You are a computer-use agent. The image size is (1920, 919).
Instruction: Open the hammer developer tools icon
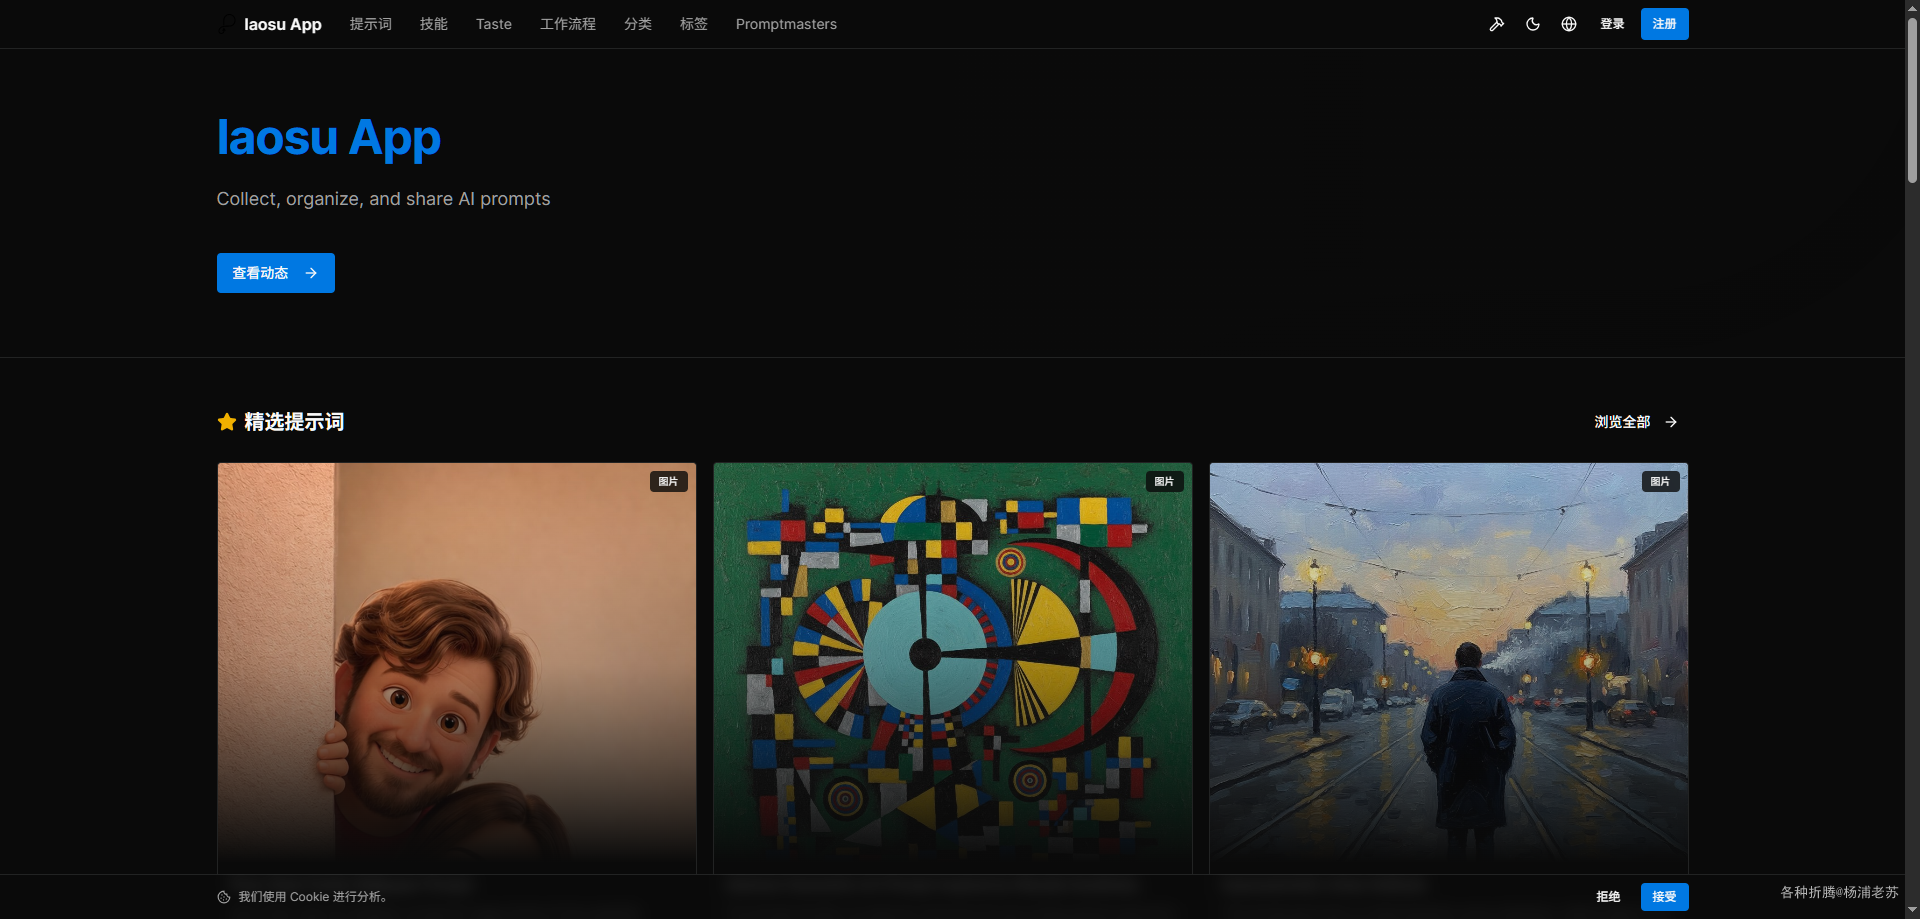click(1497, 24)
